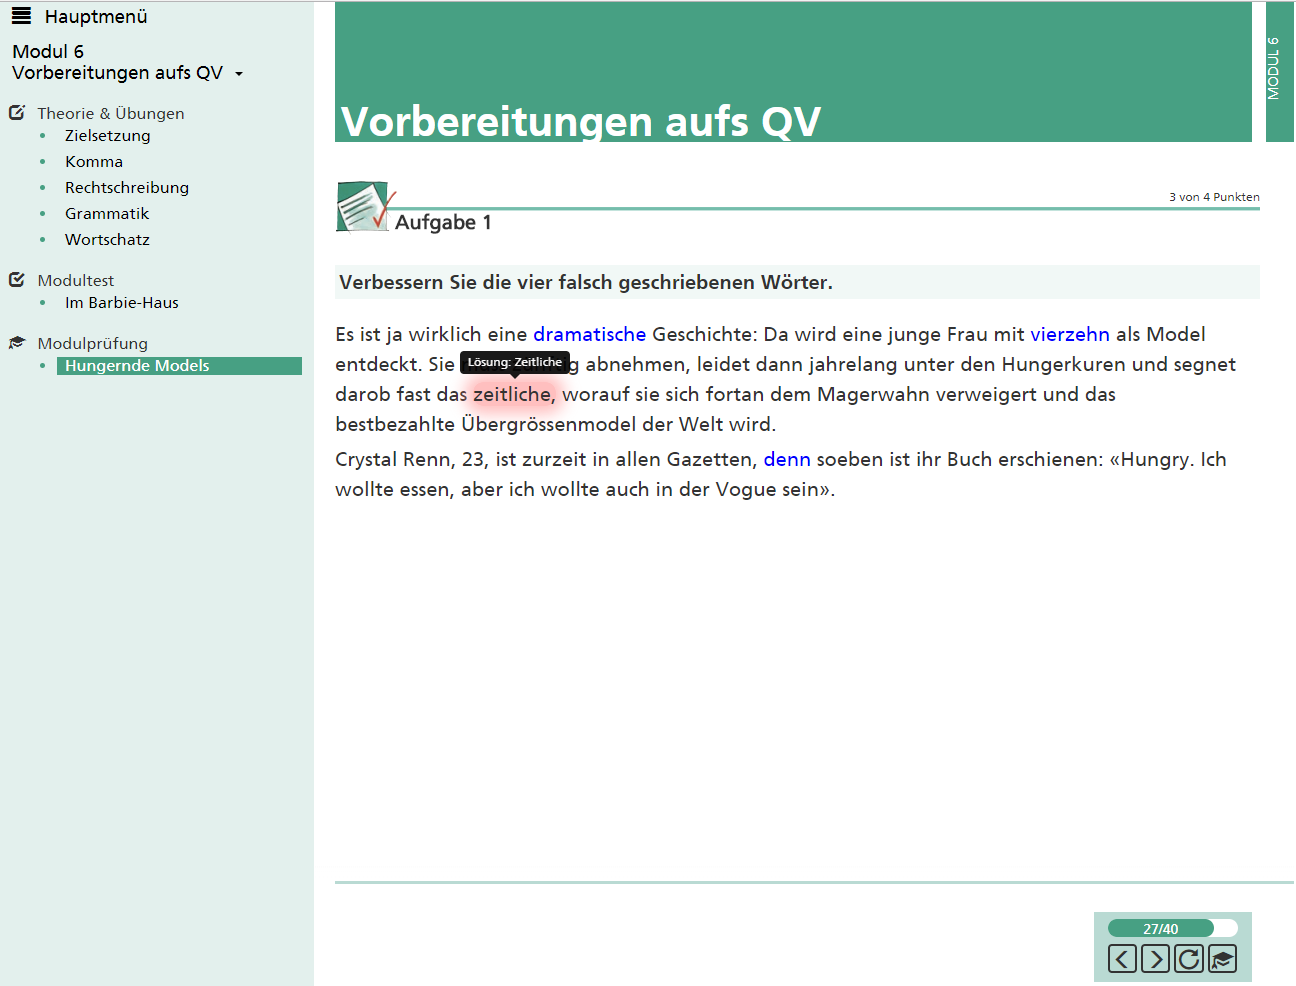Open the Hauptmenü hamburger icon

click(21, 16)
